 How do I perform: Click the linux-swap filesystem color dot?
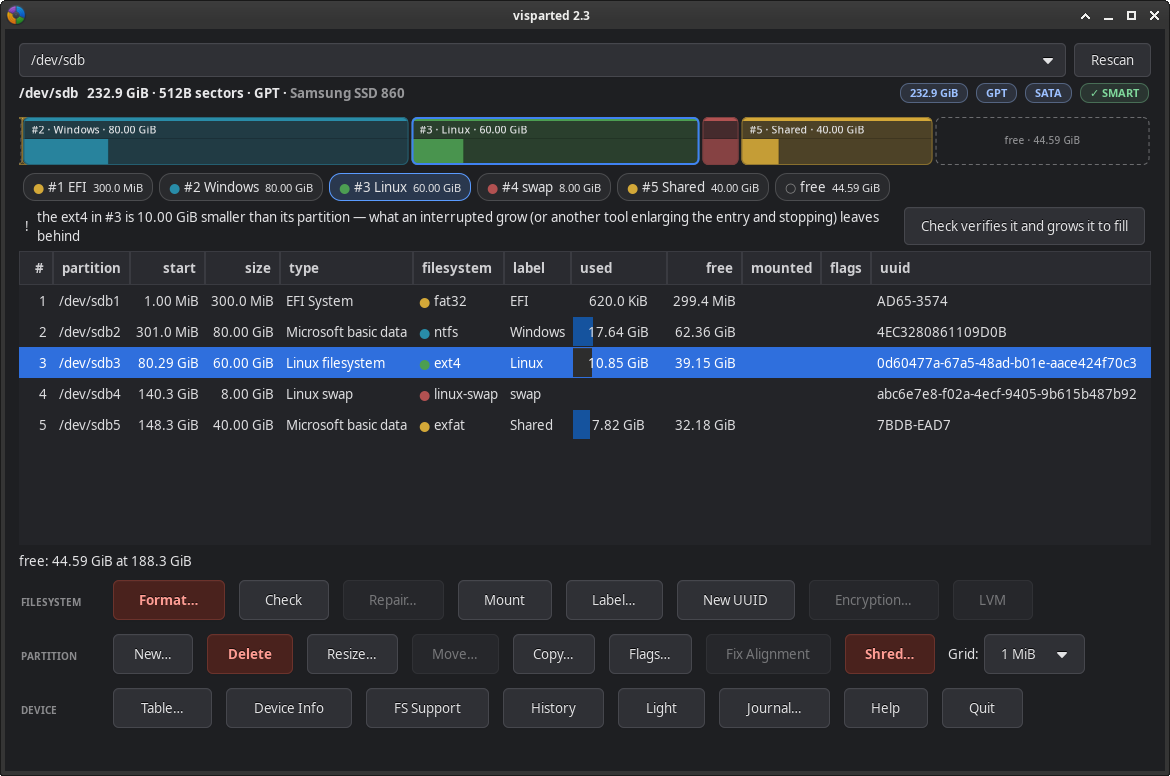click(425, 395)
